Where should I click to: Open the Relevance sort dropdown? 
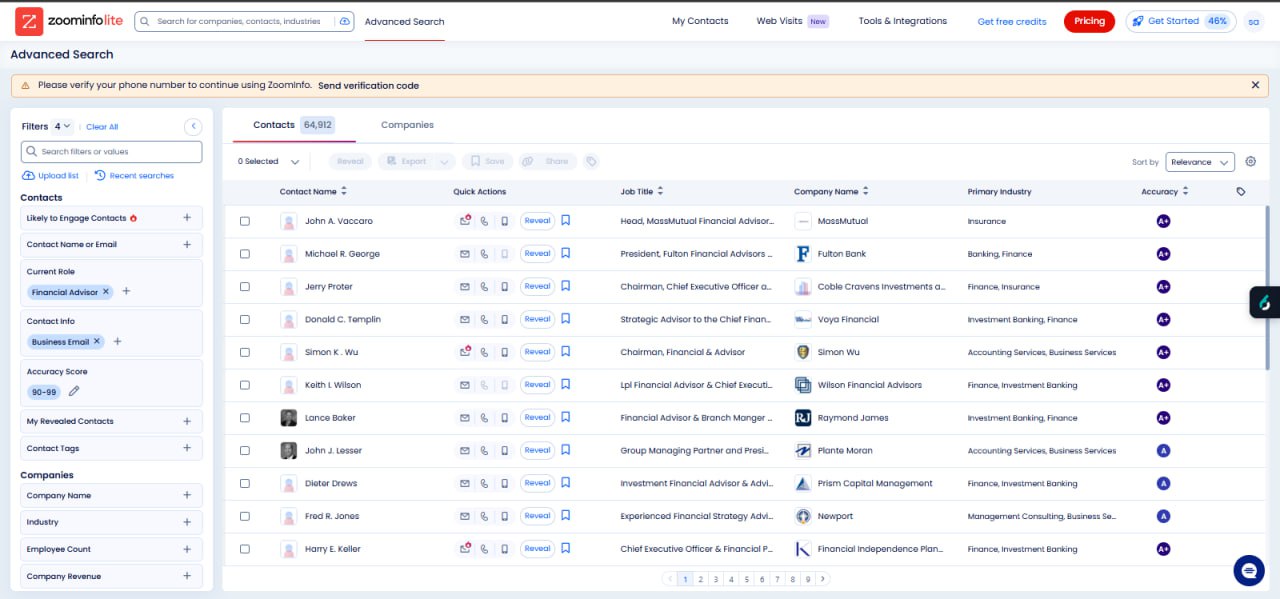pos(1199,162)
